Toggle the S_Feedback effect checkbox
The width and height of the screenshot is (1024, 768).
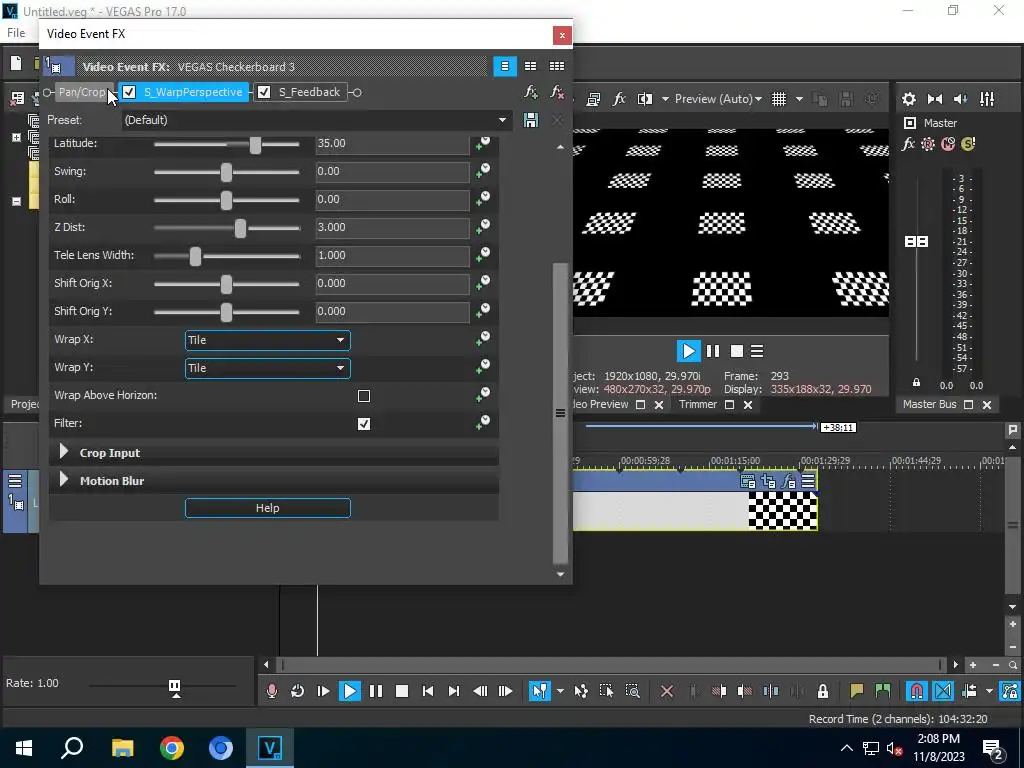pos(264,92)
